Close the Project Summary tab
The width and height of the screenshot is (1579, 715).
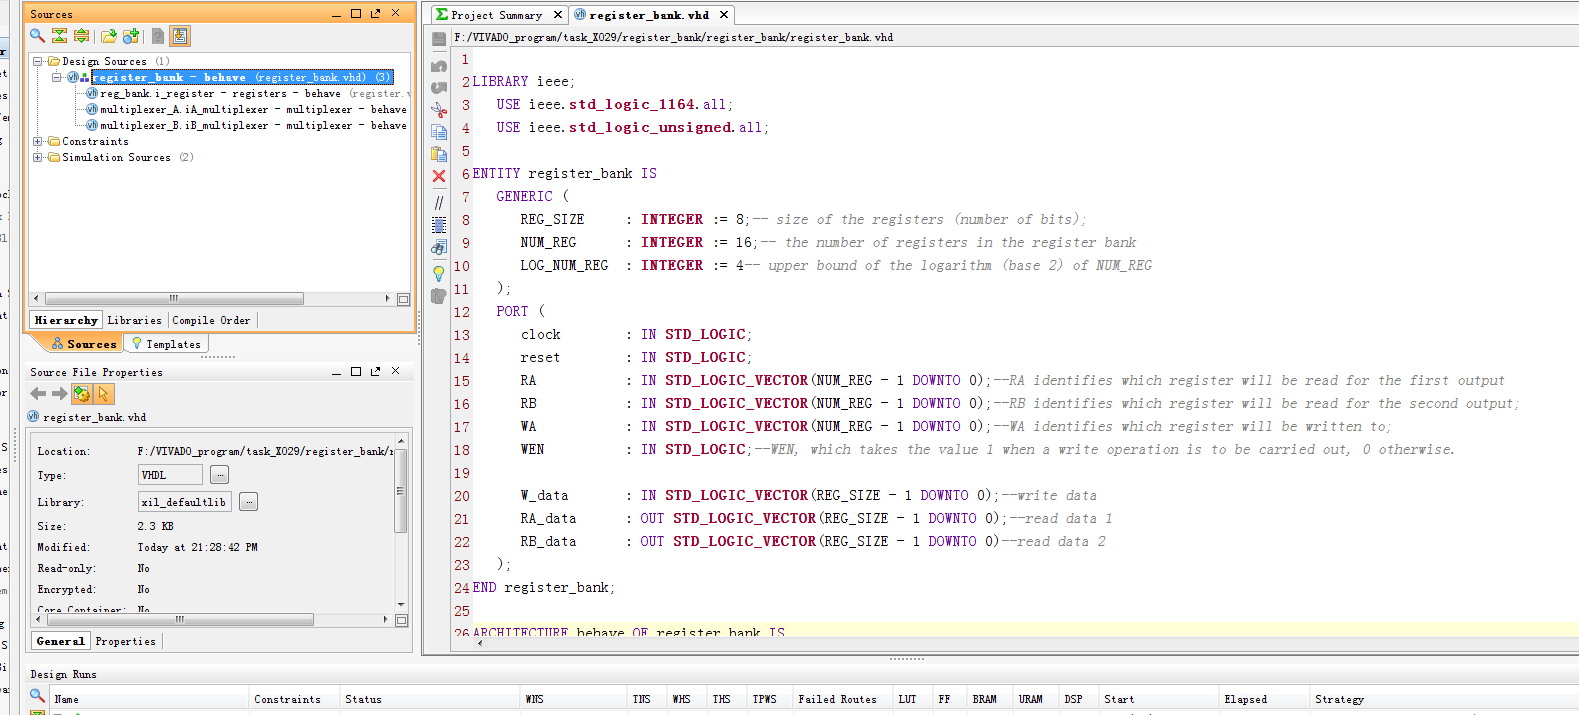pyautogui.click(x=558, y=15)
